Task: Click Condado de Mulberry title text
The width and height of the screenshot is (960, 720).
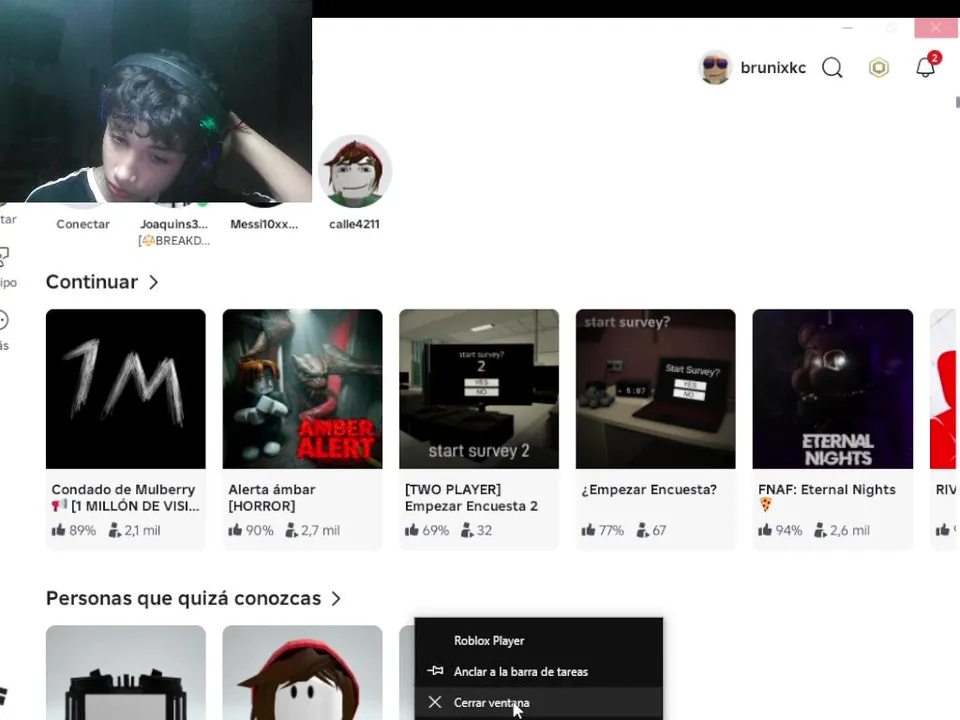Action: 126,498
